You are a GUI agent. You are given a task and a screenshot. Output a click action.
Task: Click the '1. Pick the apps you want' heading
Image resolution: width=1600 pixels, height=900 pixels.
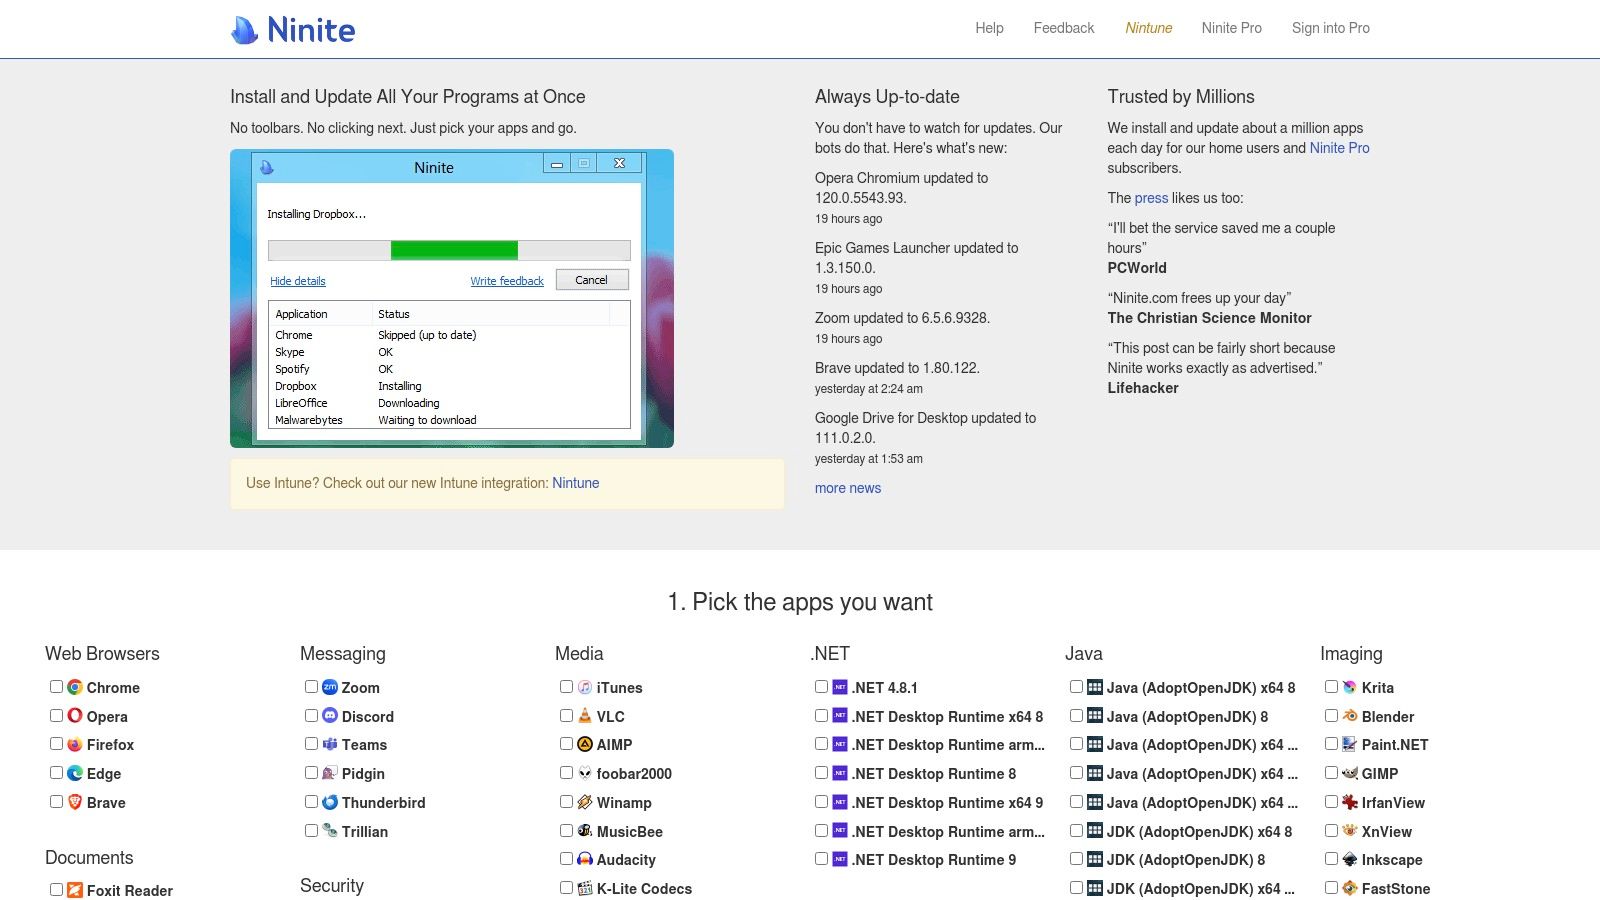point(800,602)
